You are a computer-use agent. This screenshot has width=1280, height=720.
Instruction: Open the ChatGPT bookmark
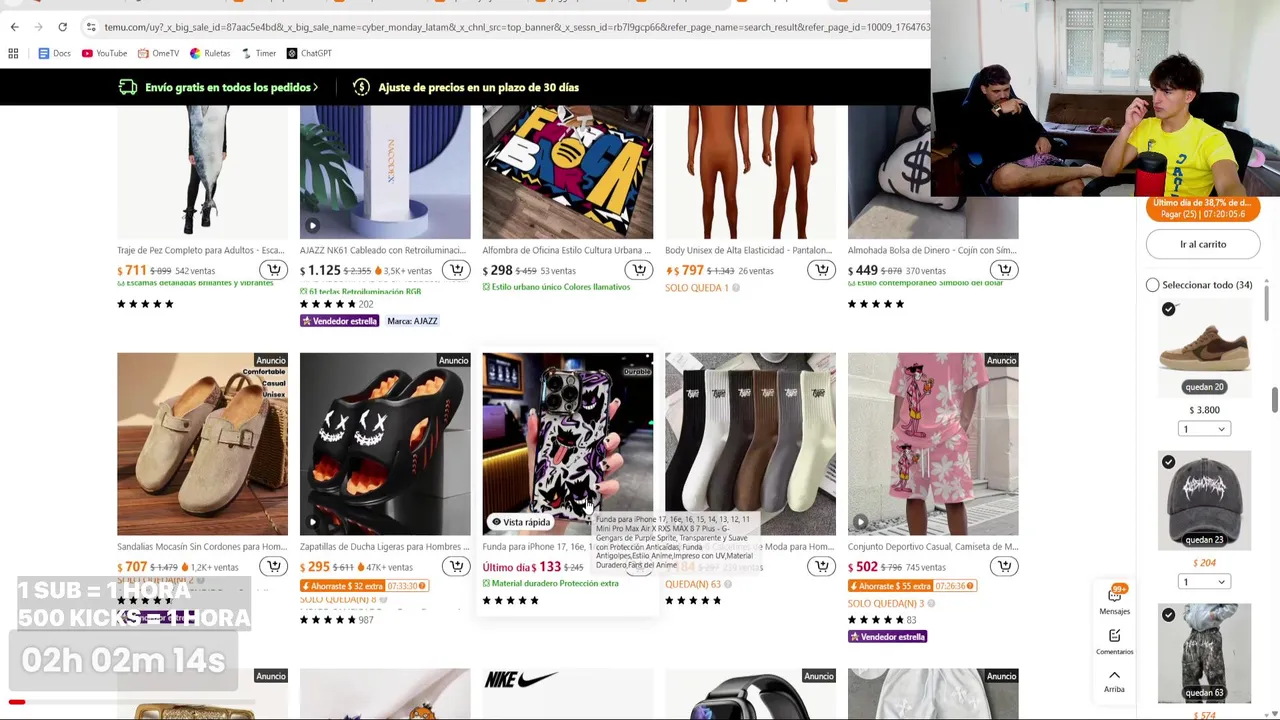[x=308, y=53]
